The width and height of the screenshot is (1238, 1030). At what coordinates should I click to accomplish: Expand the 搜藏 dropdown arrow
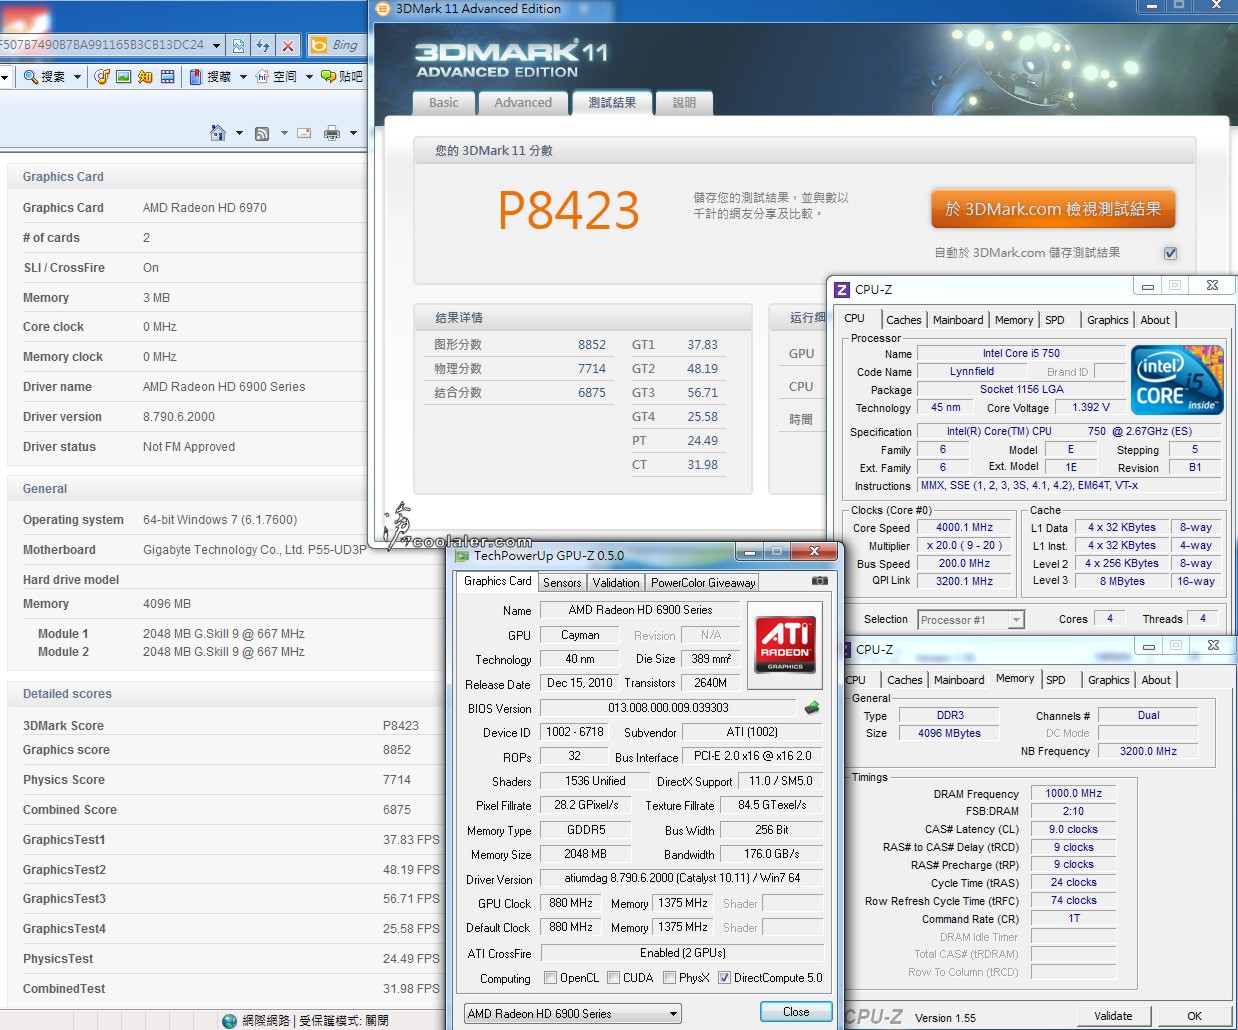pyautogui.click(x=243, y=76)
